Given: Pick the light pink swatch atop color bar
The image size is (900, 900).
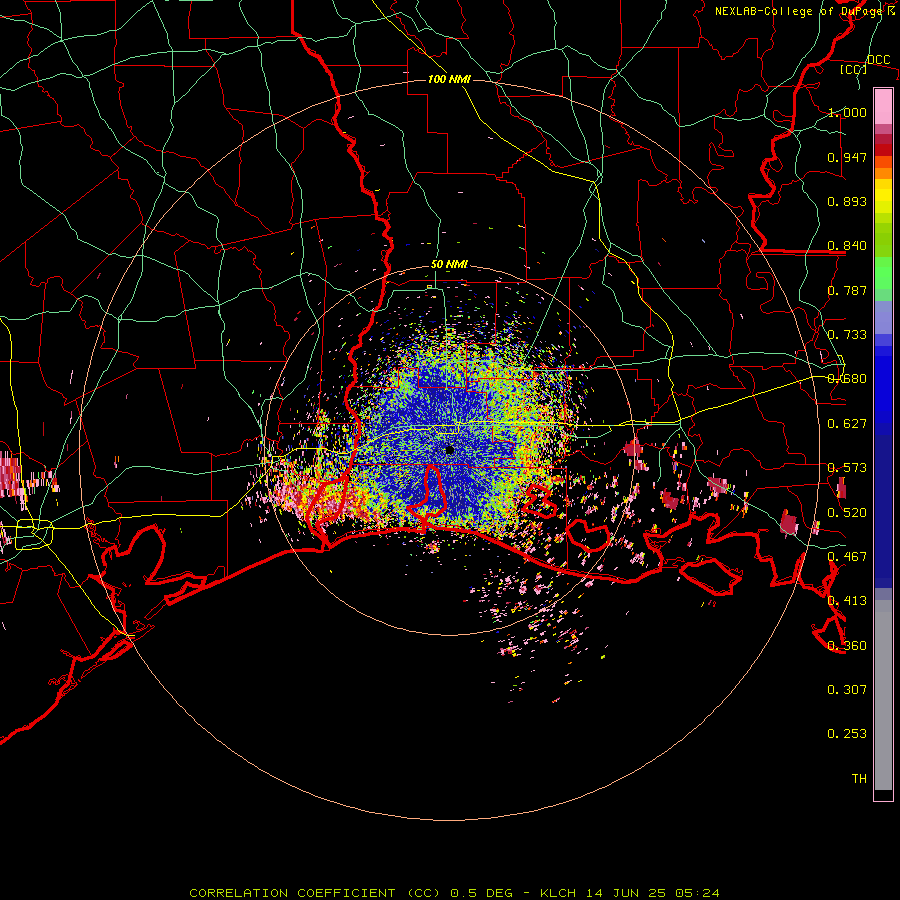Looking at the screenshot, I should pyautogui.click(x=883, y=106).
